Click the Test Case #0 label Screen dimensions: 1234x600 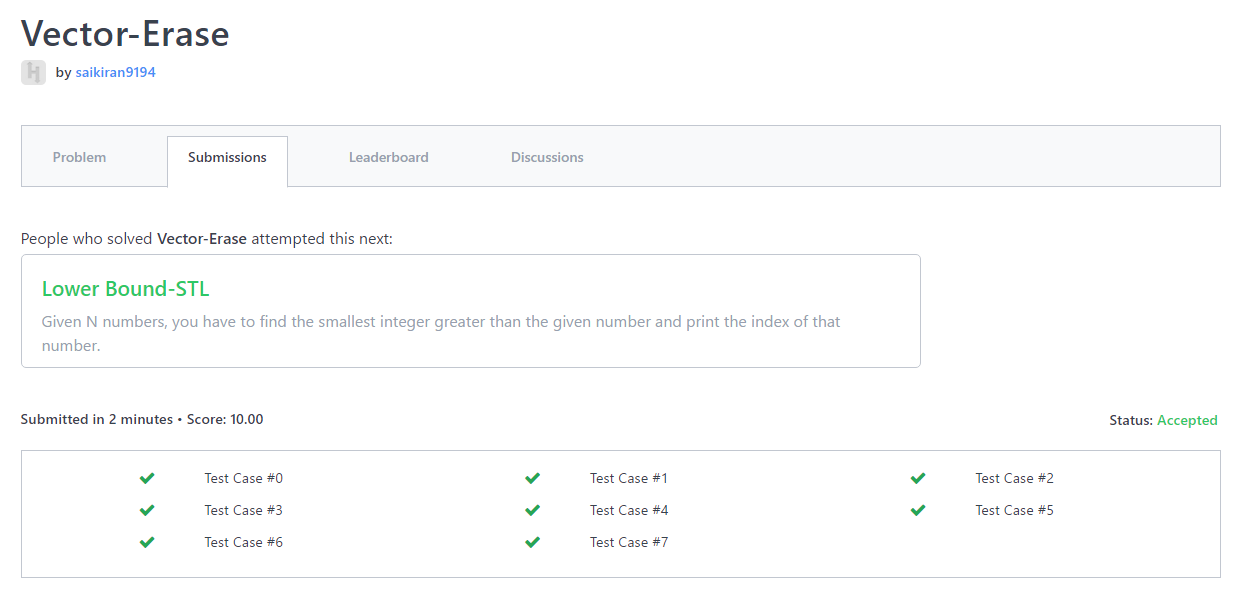click(243, 478)
